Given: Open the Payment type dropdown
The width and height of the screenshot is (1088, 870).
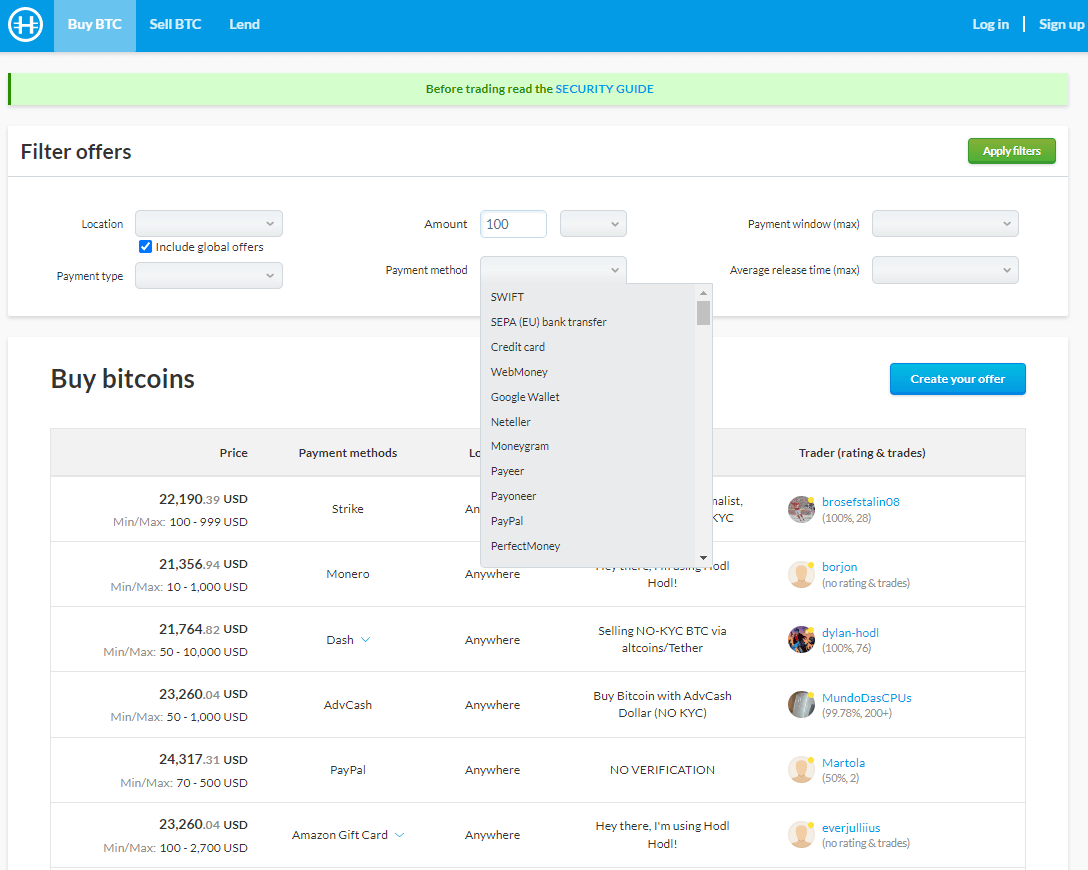Looking at the screenshot, I should click(x=209, y=275).
